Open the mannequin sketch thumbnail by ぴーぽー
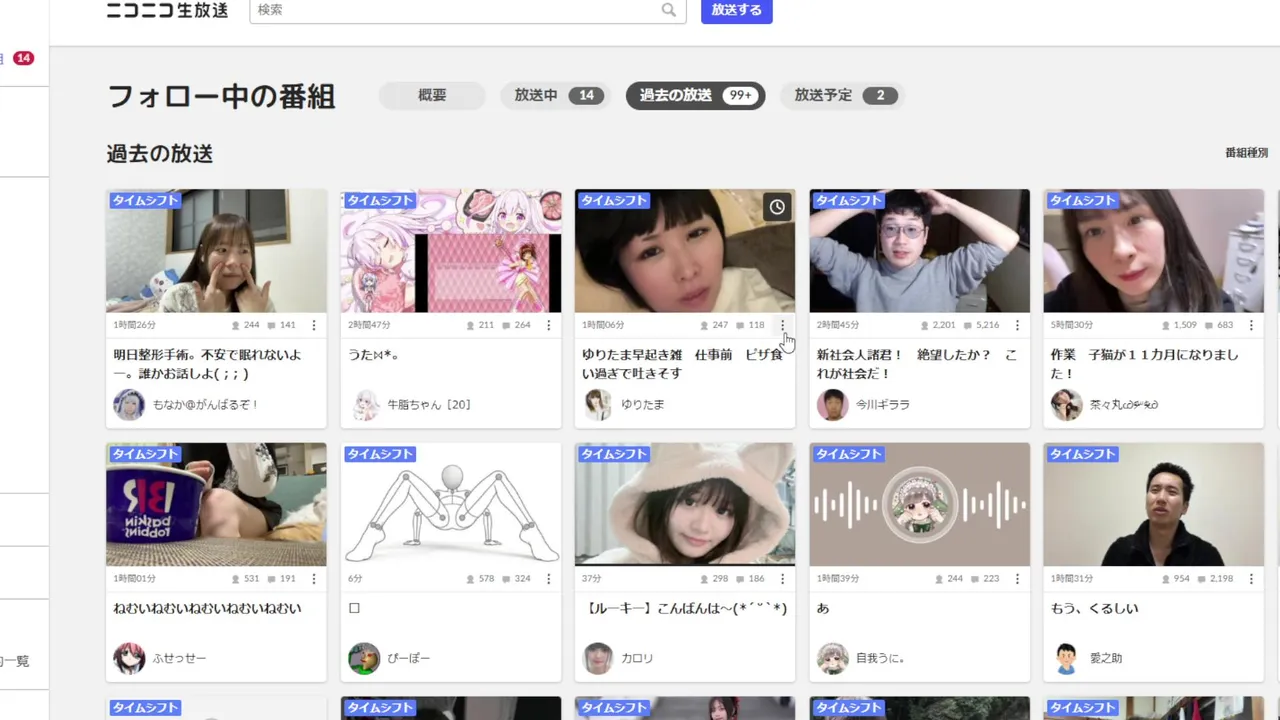This screenshot has width=1280, height=720. [x=451, y=505]
